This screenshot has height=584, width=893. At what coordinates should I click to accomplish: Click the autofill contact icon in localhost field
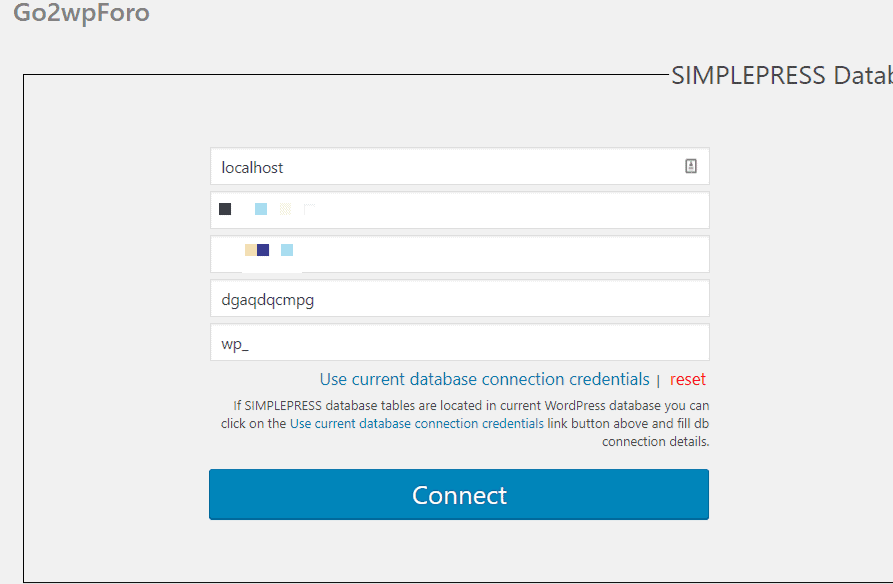click(690, 166)
